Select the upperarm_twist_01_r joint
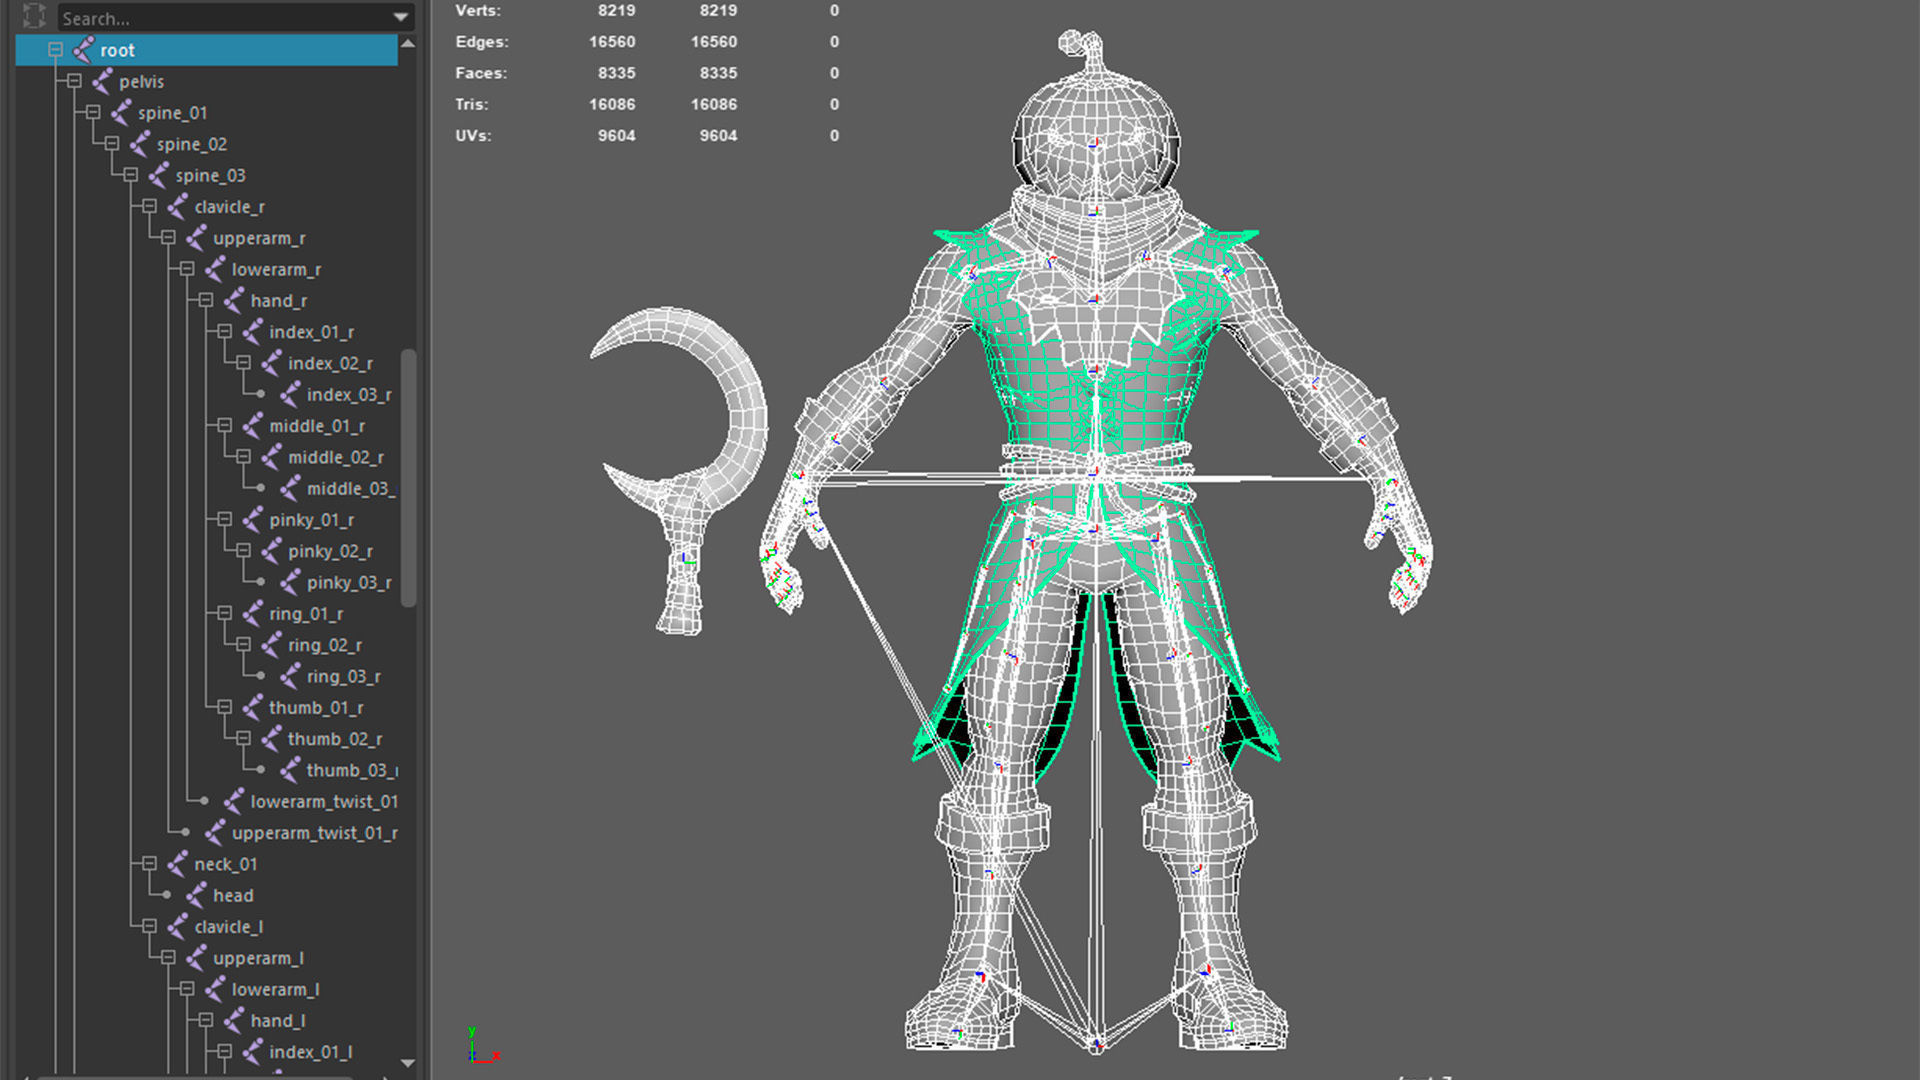 (x=314, y=833)
